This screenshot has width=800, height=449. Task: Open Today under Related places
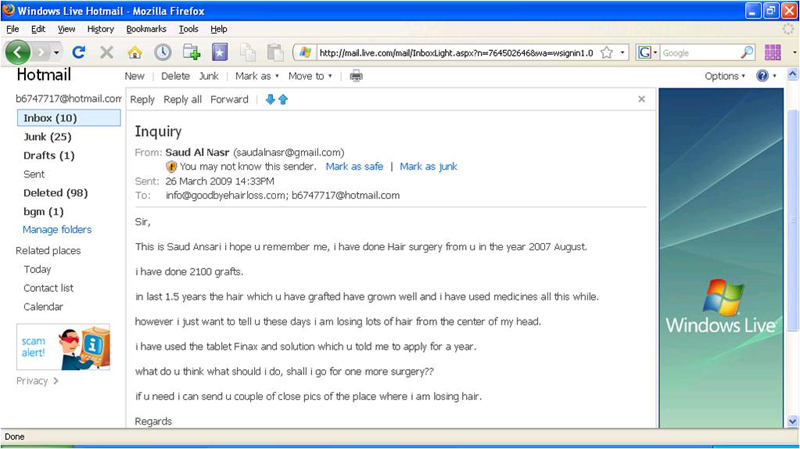[37, 269]
